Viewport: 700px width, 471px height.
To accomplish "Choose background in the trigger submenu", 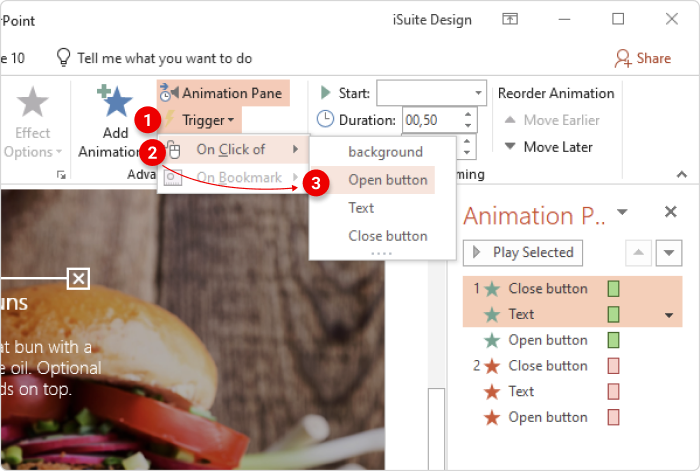I will point(385,152).
